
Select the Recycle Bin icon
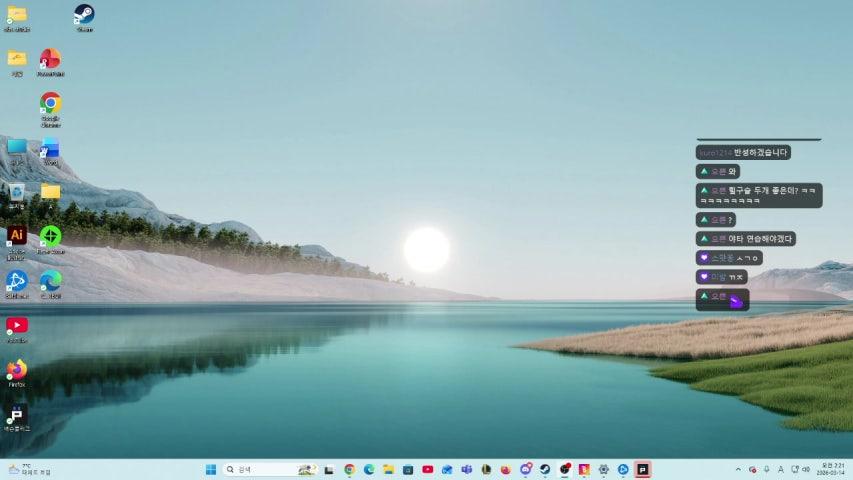coord(17,191)
